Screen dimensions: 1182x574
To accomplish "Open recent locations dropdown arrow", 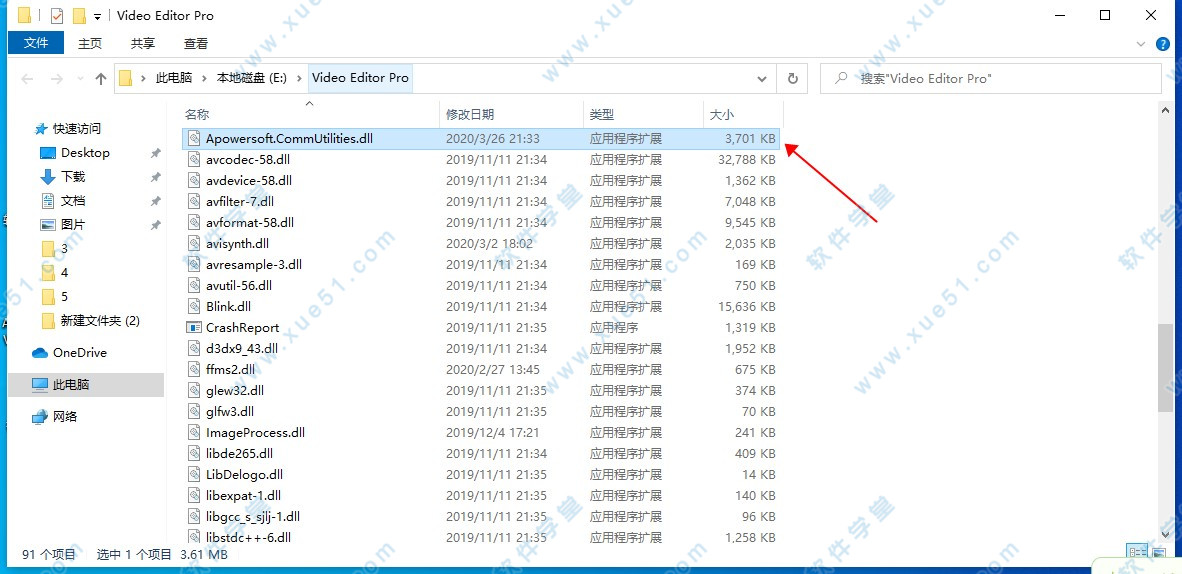I will [x=79, y=79].
